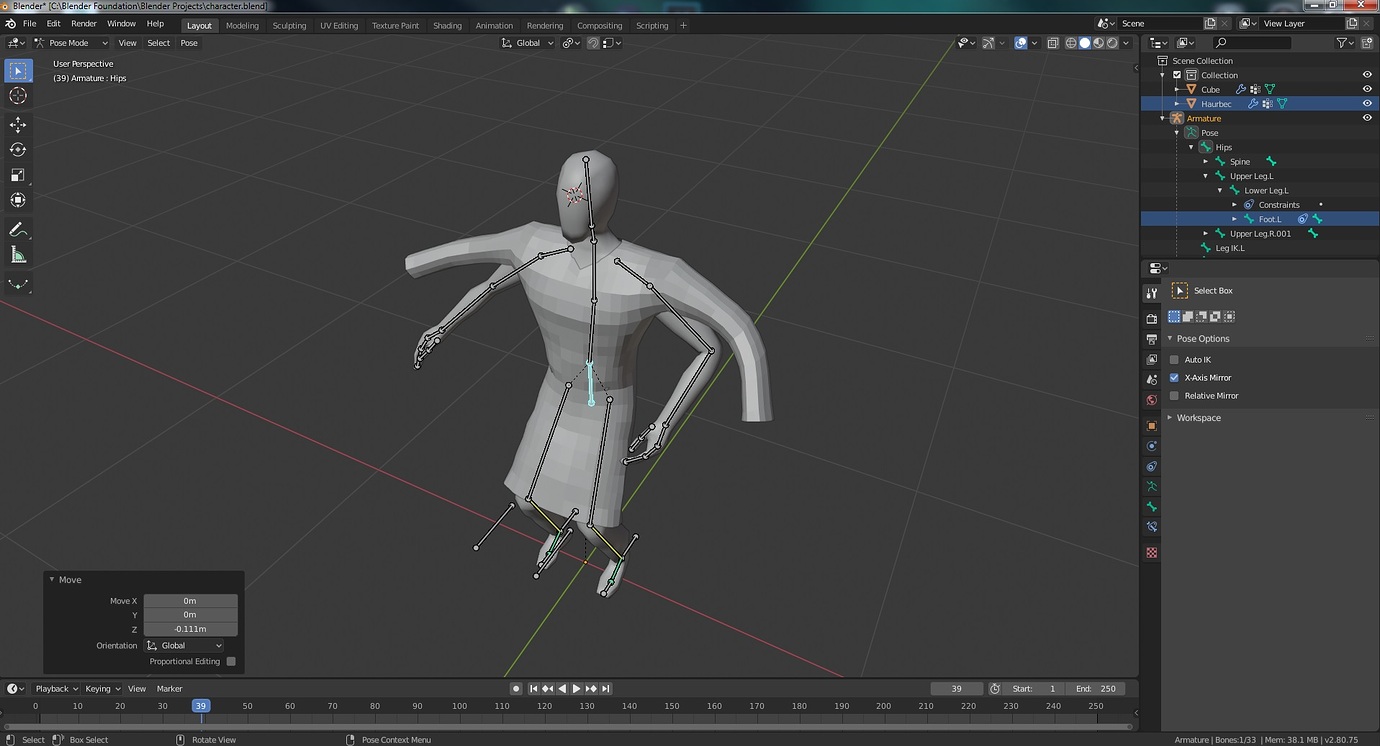This screenshot has height=746, width=1380.
Task: Toggle X-Ray view in viewport header
Action: tap(1053, 43)
